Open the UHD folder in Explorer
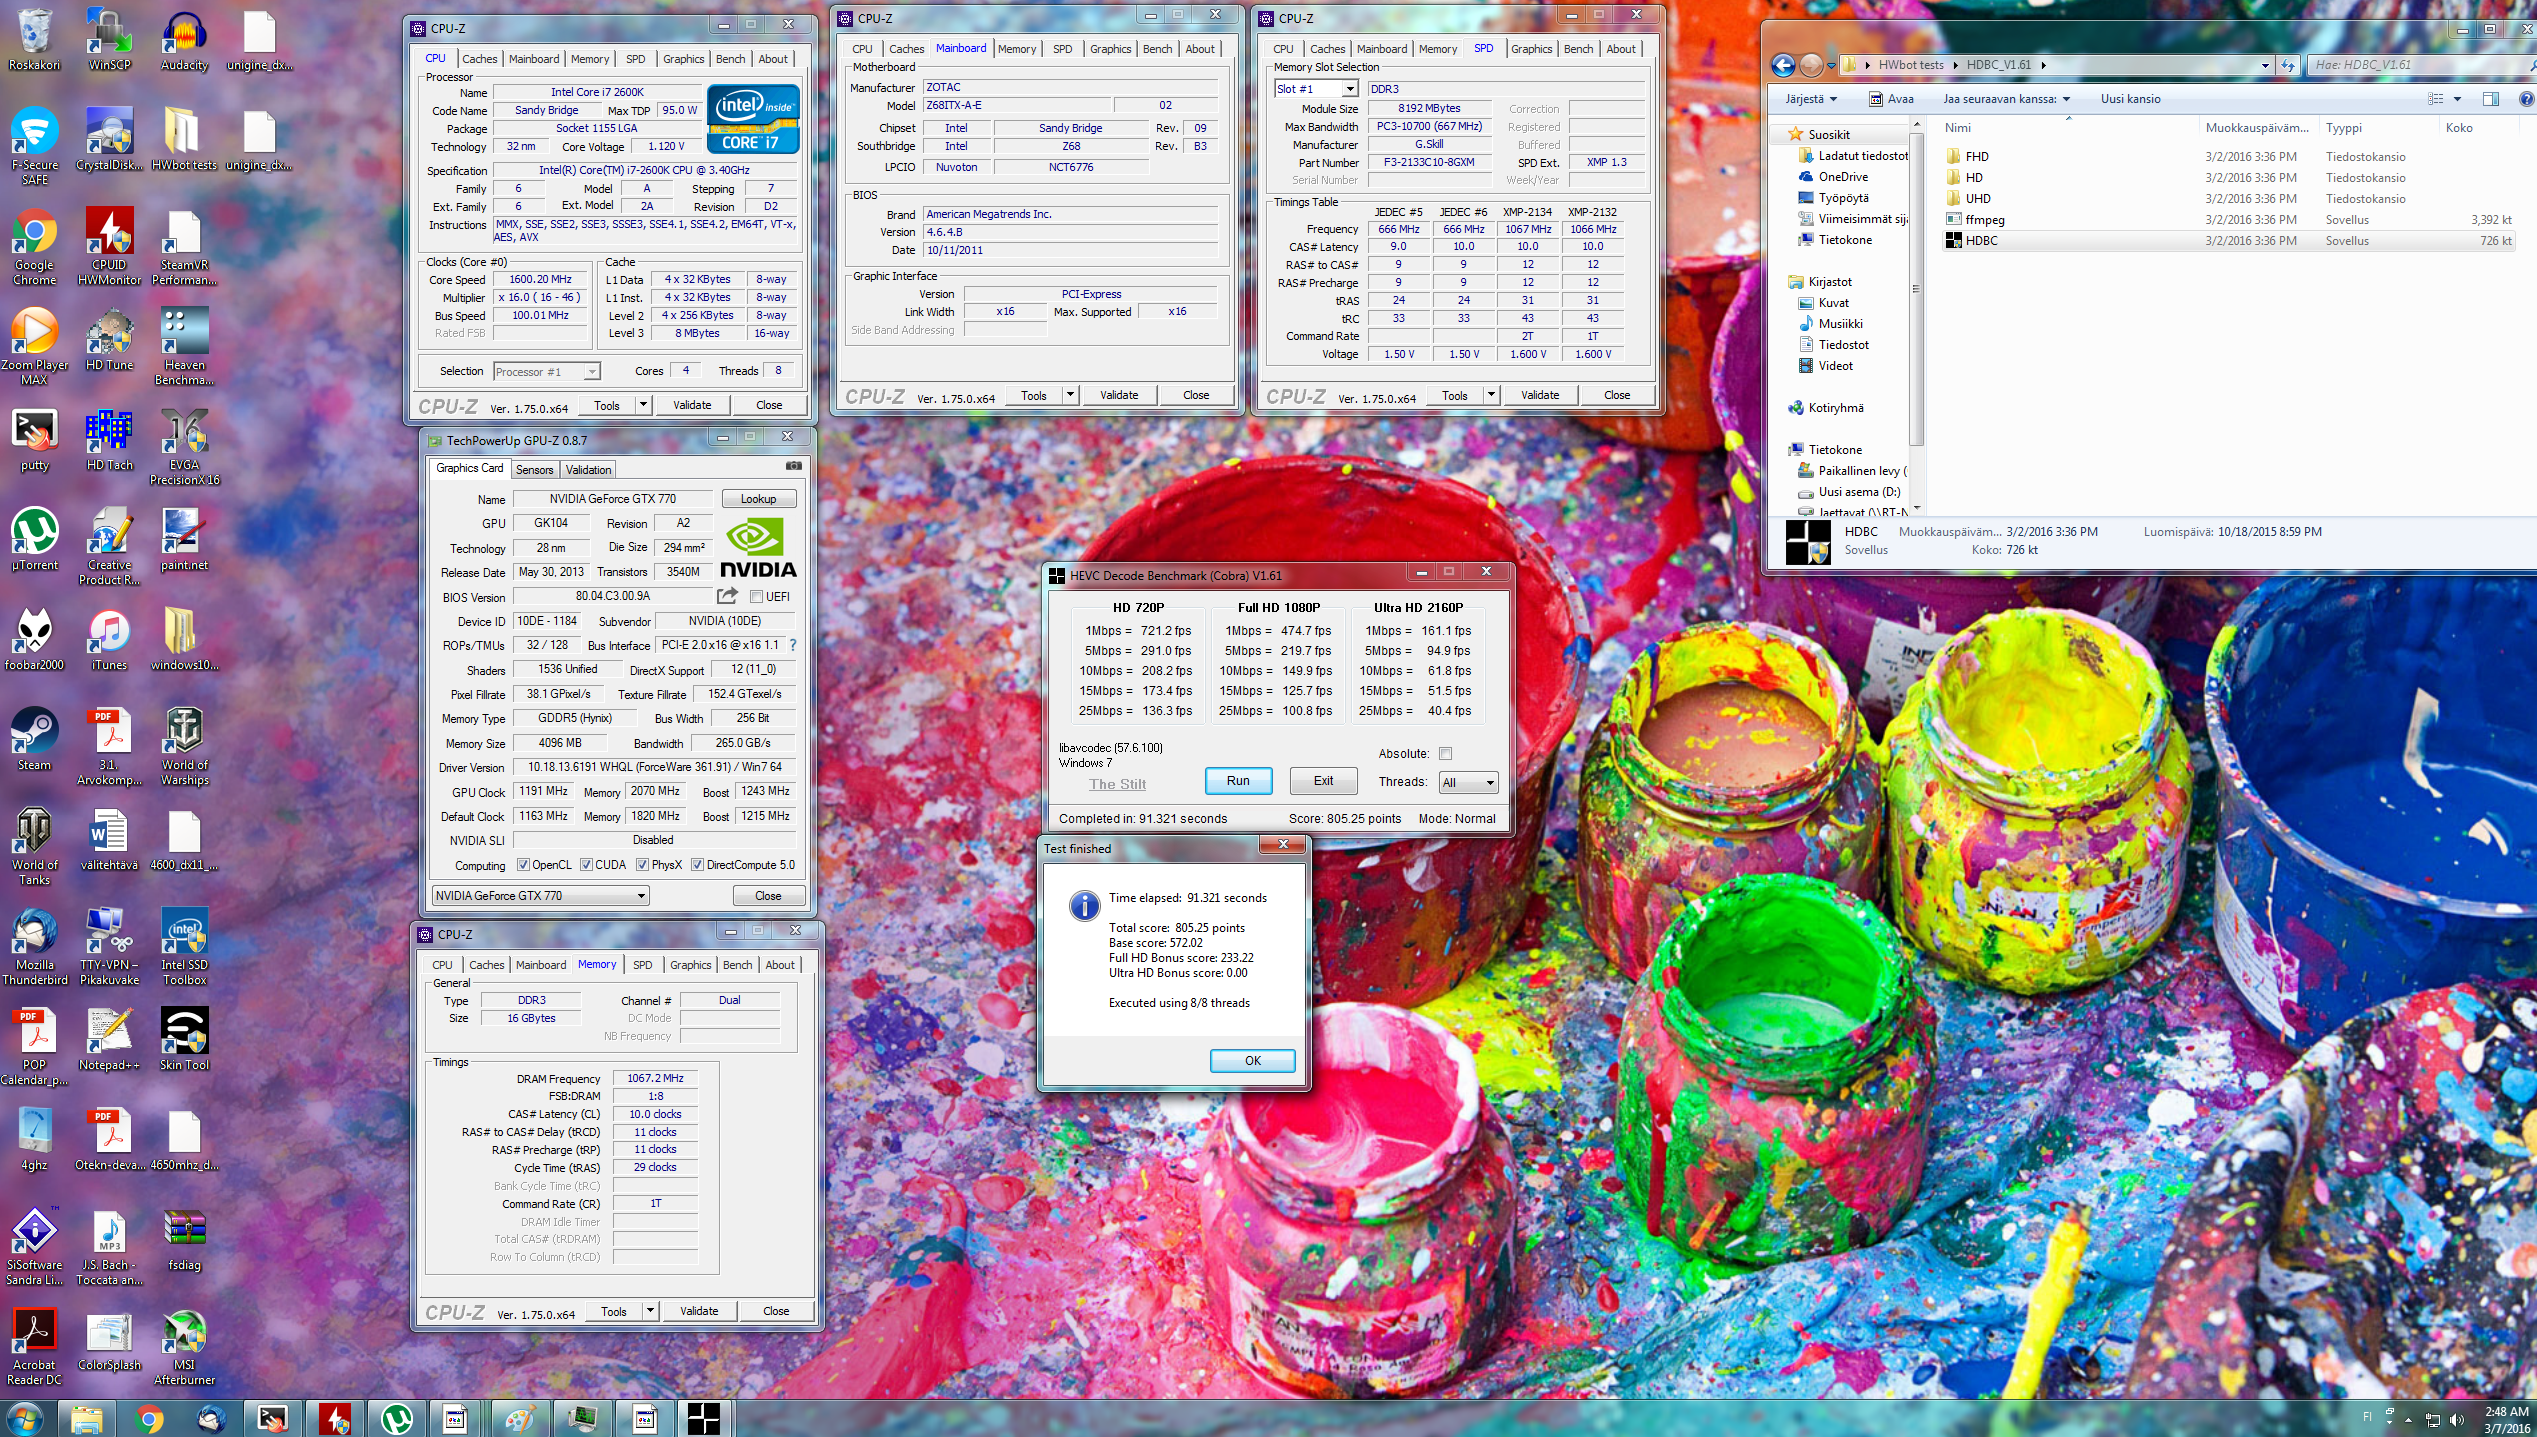This screenshot has height=1437, width=2537. (x=1977, y=199)
